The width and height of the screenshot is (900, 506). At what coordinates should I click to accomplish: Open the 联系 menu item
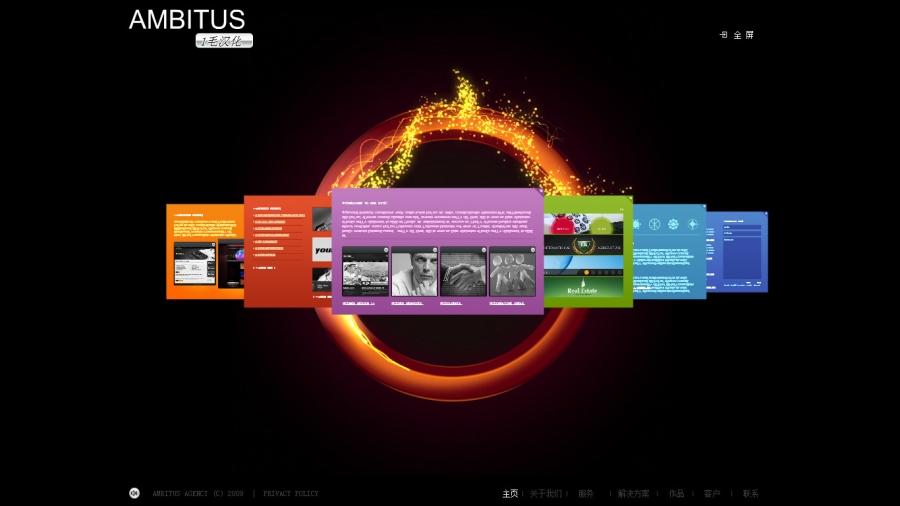tap(751, 493)
